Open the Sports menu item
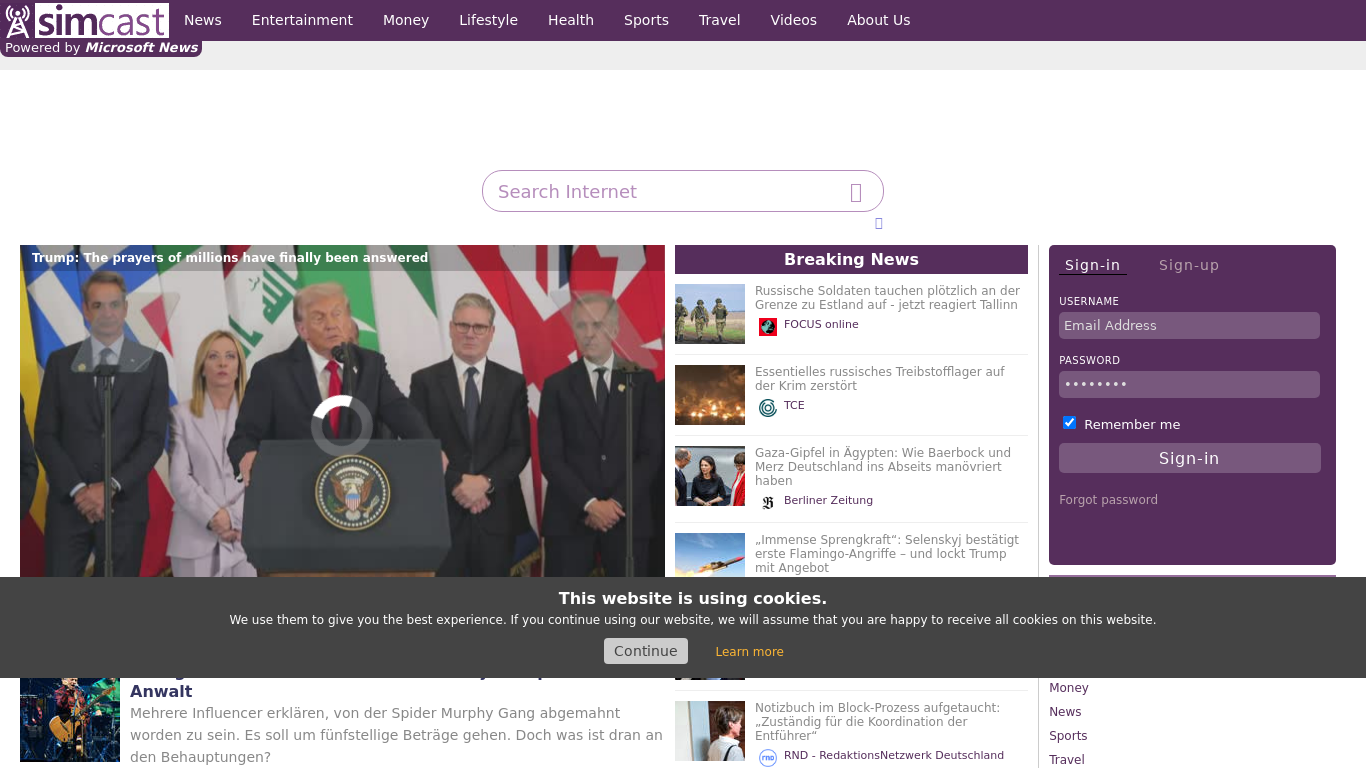 click(646, 20)
